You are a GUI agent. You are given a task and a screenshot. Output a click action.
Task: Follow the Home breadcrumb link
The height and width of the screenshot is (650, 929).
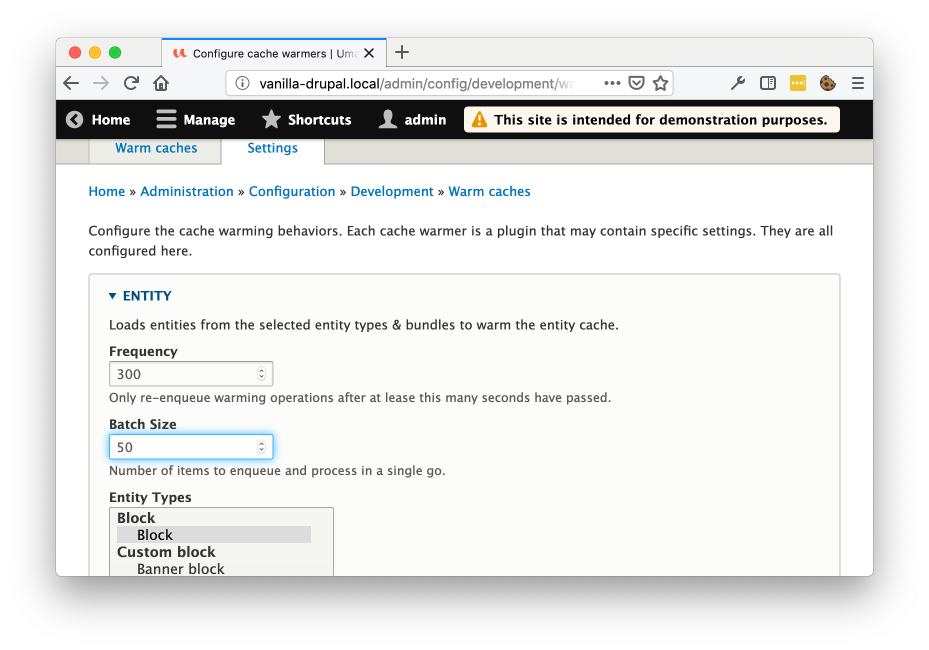[x=107, y=191]
